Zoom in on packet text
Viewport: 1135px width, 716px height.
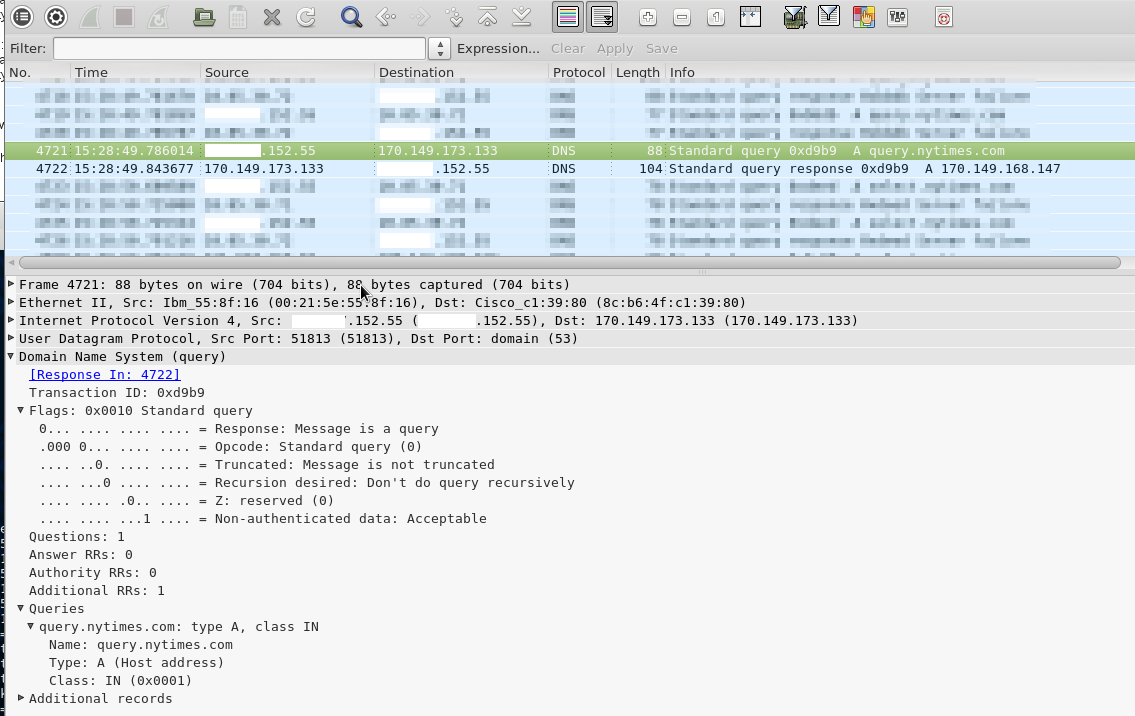(648, 17)
